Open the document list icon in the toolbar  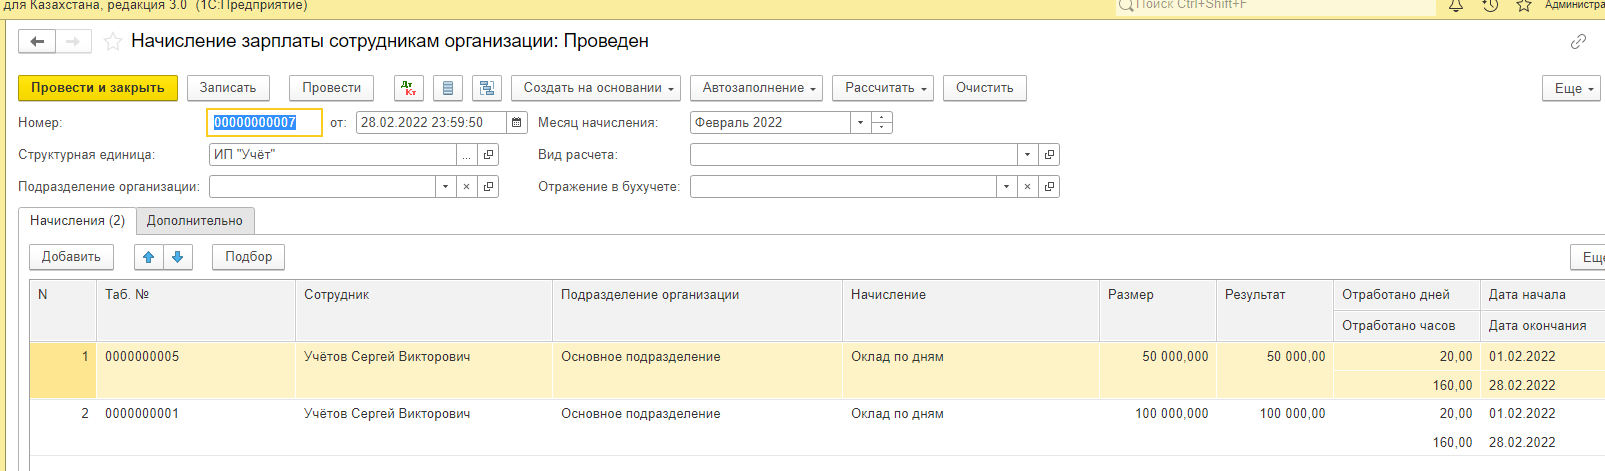(448, 88)
